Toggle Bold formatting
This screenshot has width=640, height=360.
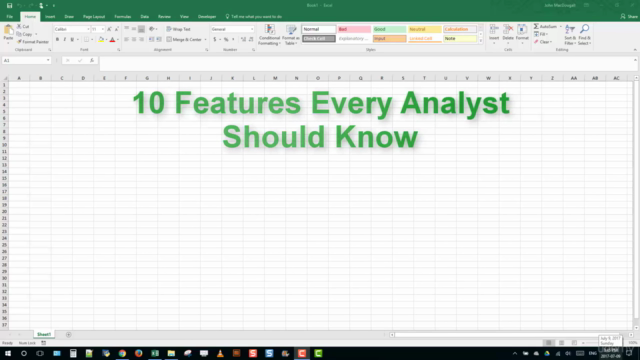point(58,40)
